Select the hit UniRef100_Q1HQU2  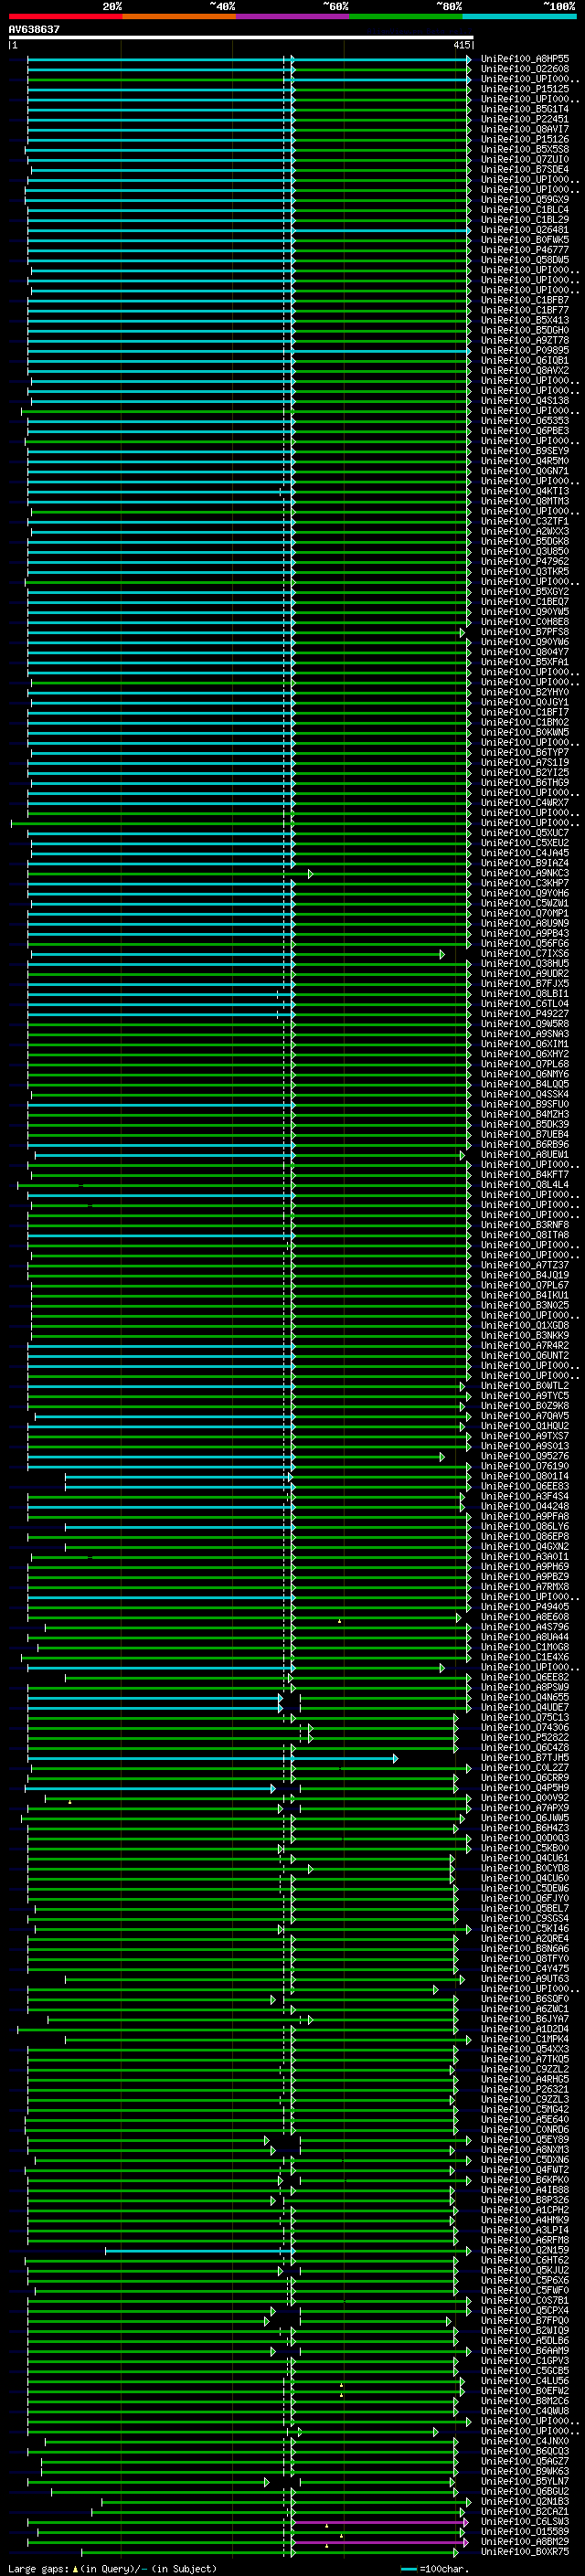pyautogui.click(x=525, y=1426)
